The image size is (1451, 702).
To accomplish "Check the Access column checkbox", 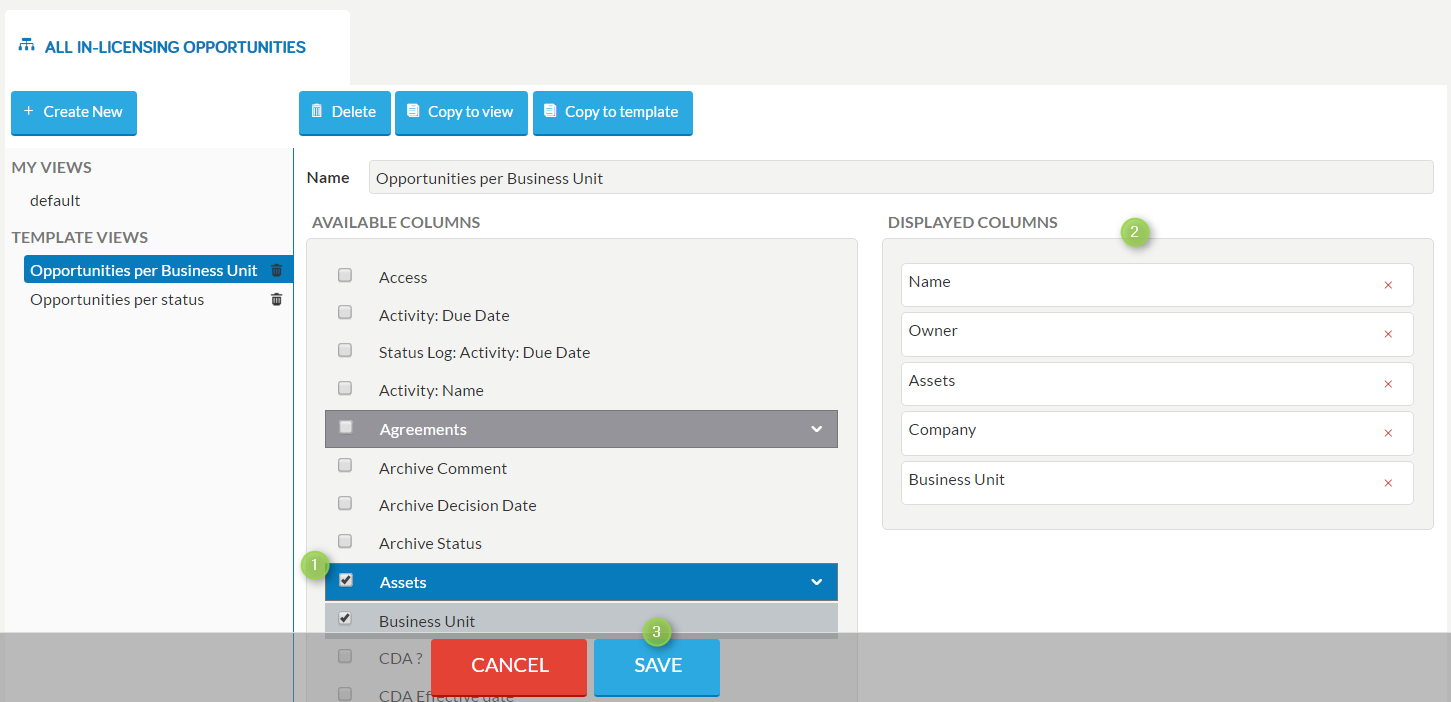I will pos(345,275).
